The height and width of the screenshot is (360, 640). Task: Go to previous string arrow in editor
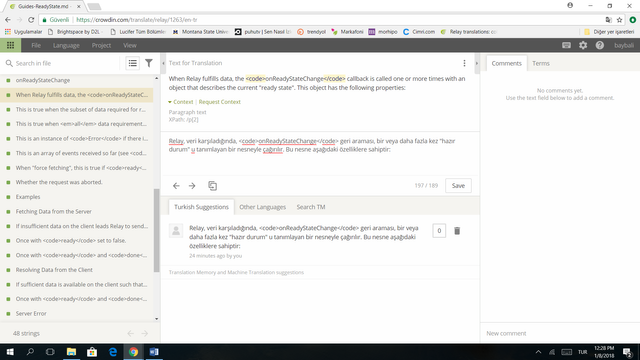pyautogui.click(x=176, y=186)
